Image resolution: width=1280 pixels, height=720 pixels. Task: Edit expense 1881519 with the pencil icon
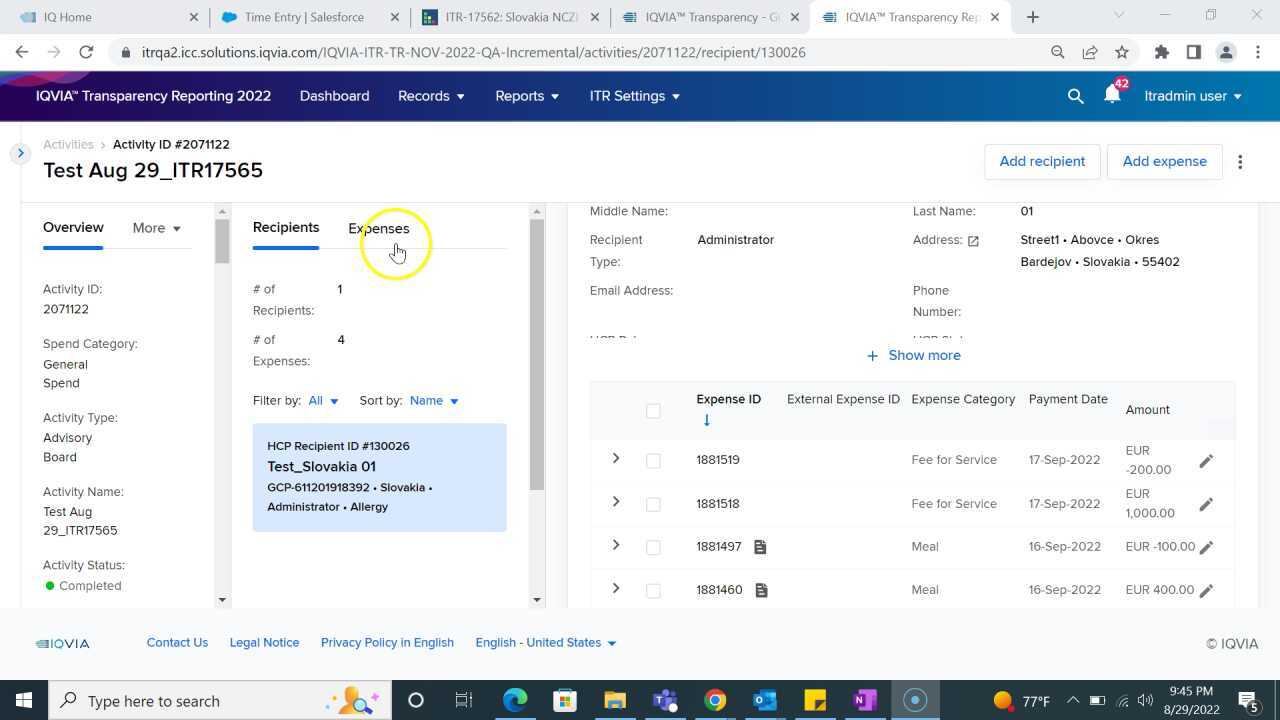(x=1206, y=461)
